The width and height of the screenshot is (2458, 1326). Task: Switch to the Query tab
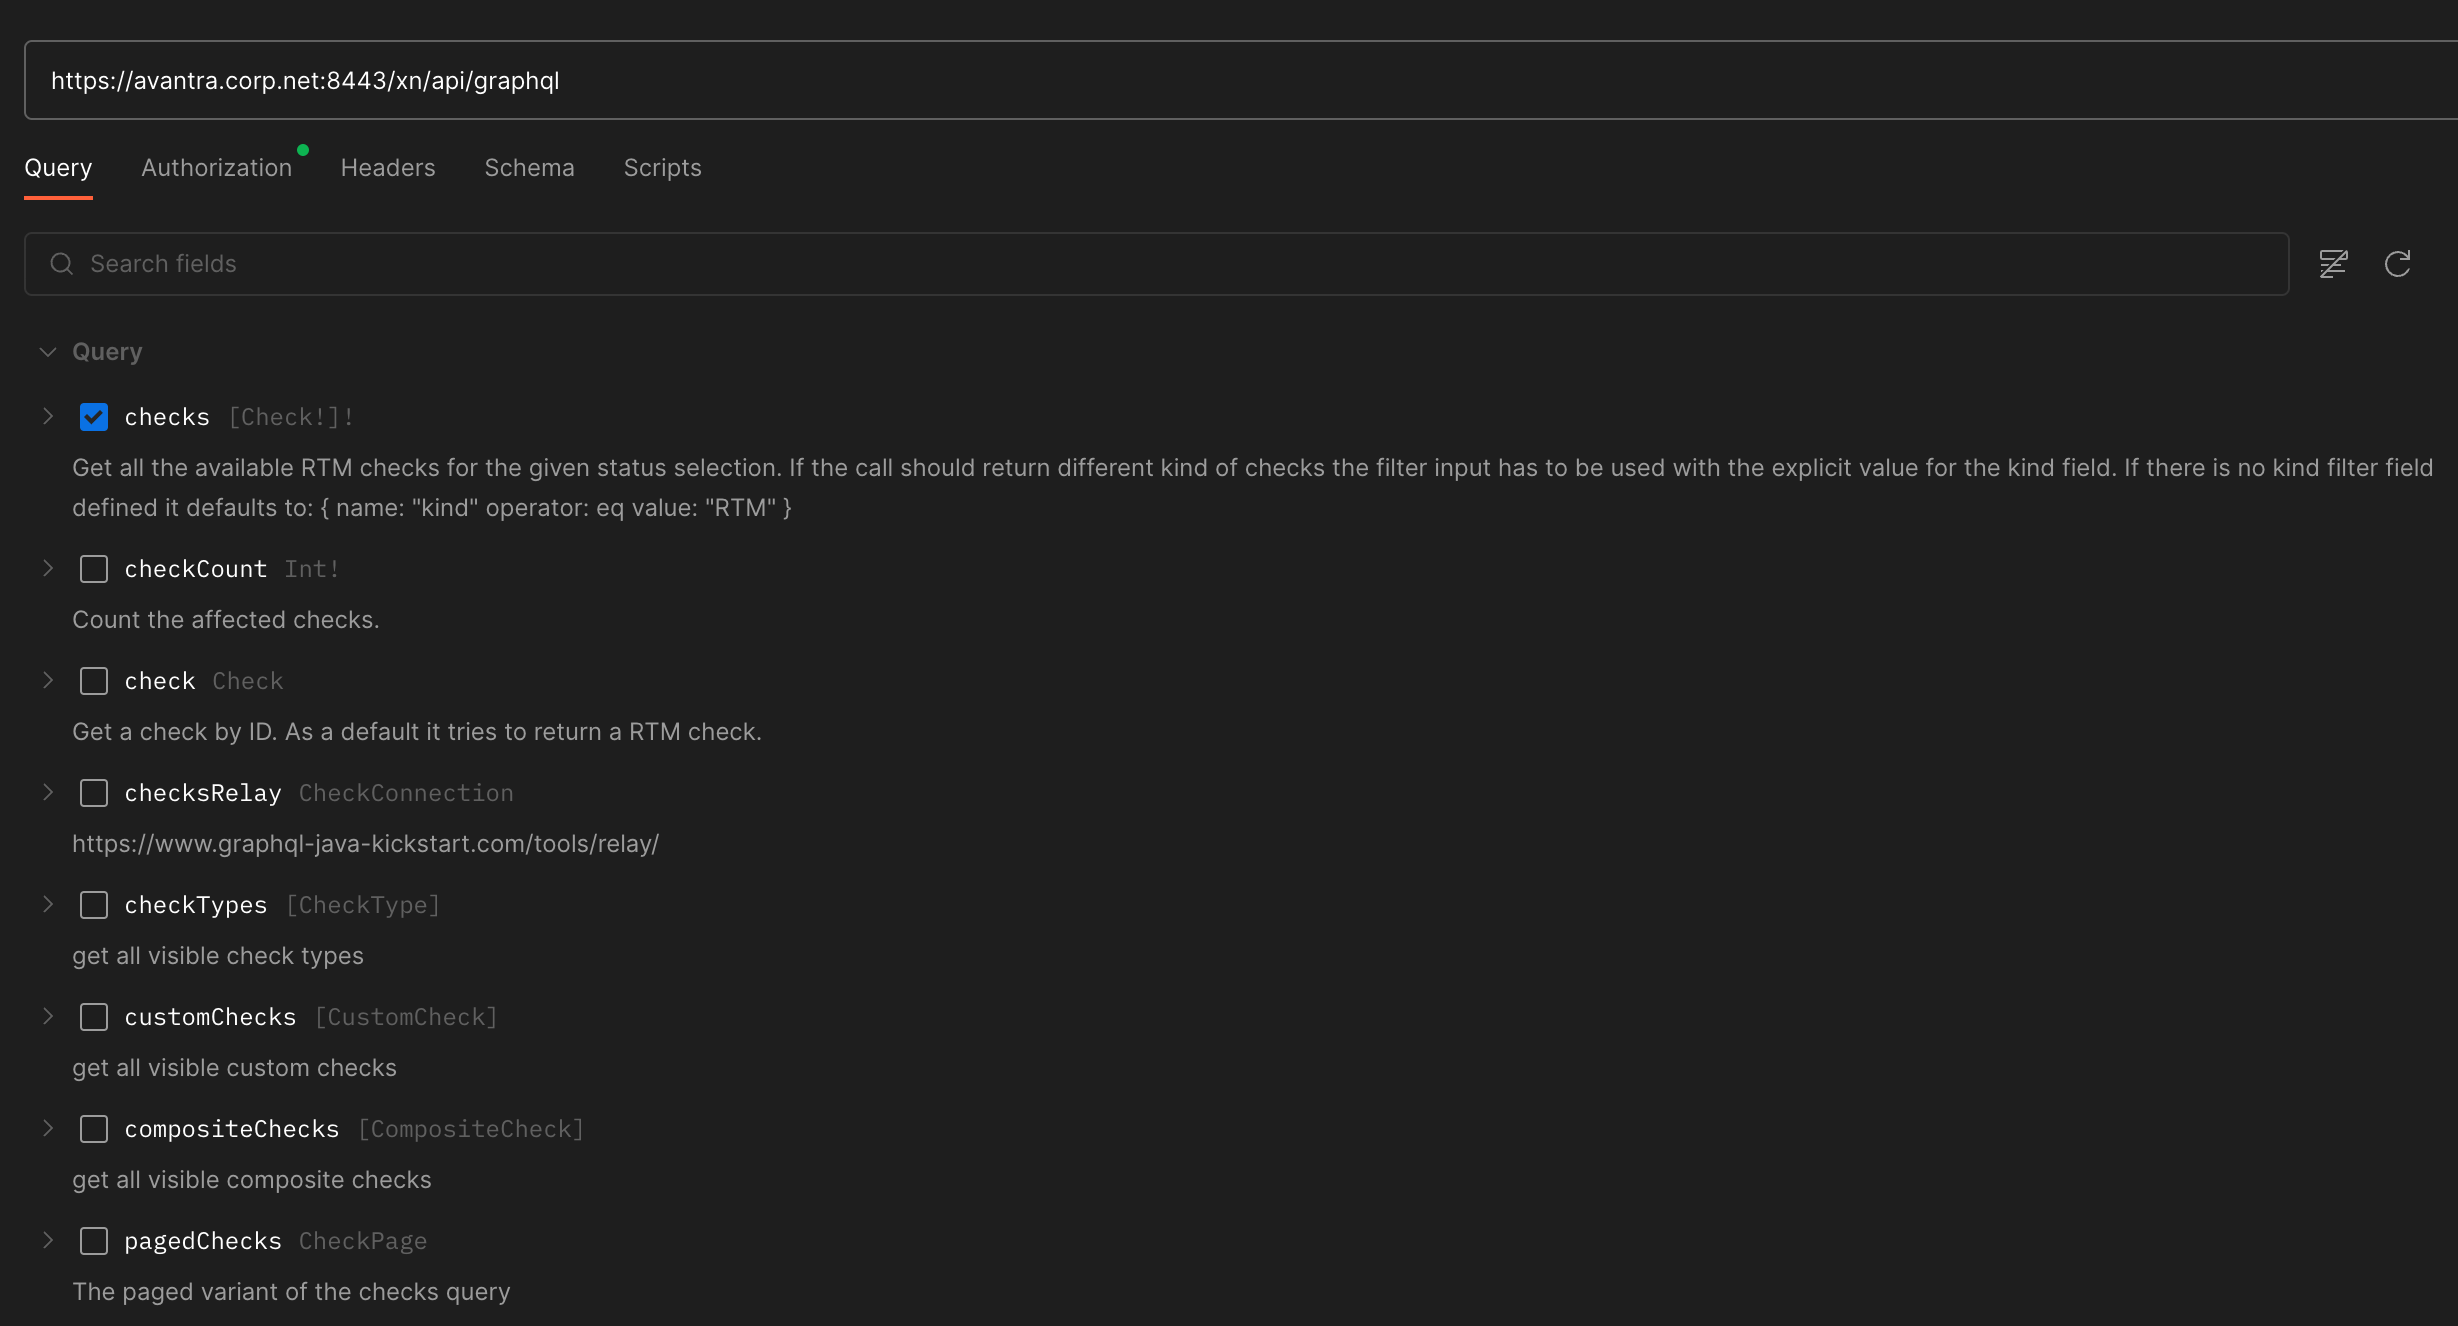58,168
